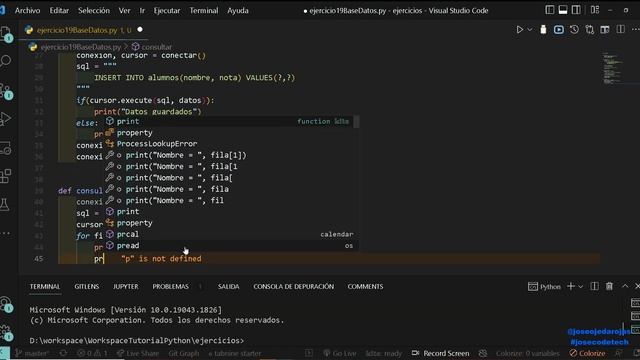Open the Ir menu
This screenshot has height=360, width=640.
pyautogui.click(x=142, y=11)
